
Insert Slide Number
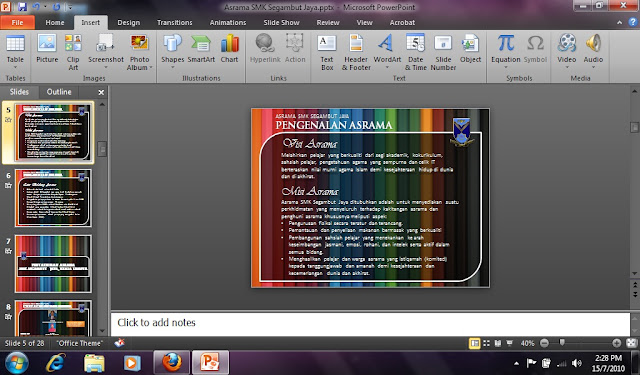[443, 52]
